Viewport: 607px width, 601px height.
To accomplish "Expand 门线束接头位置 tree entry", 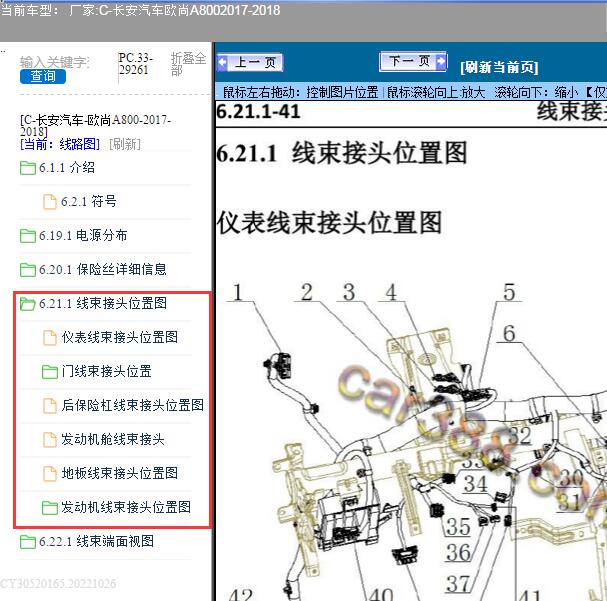I will (106, 372).
